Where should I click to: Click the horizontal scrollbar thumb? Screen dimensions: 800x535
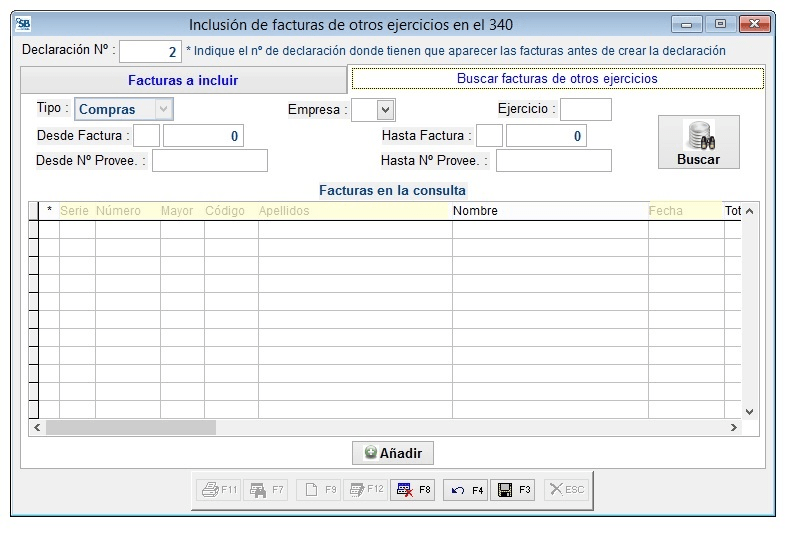click(131, 427)
